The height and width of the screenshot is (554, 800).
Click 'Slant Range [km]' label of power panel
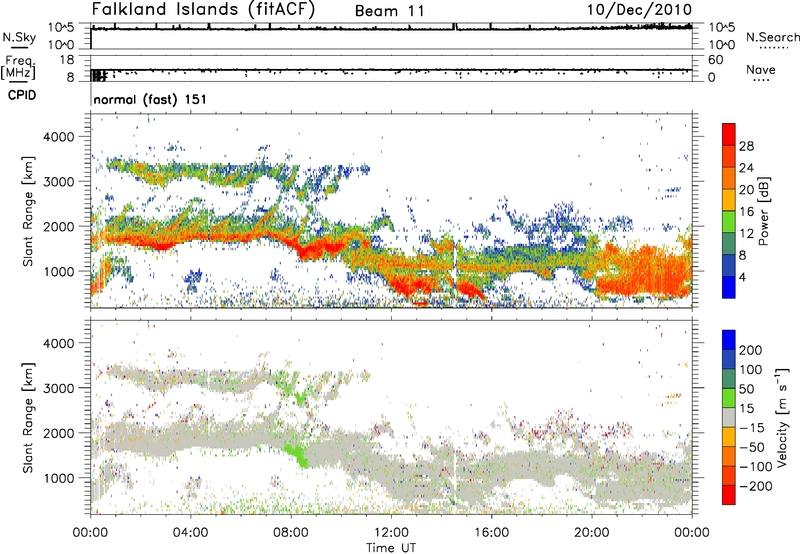point(28,211)
